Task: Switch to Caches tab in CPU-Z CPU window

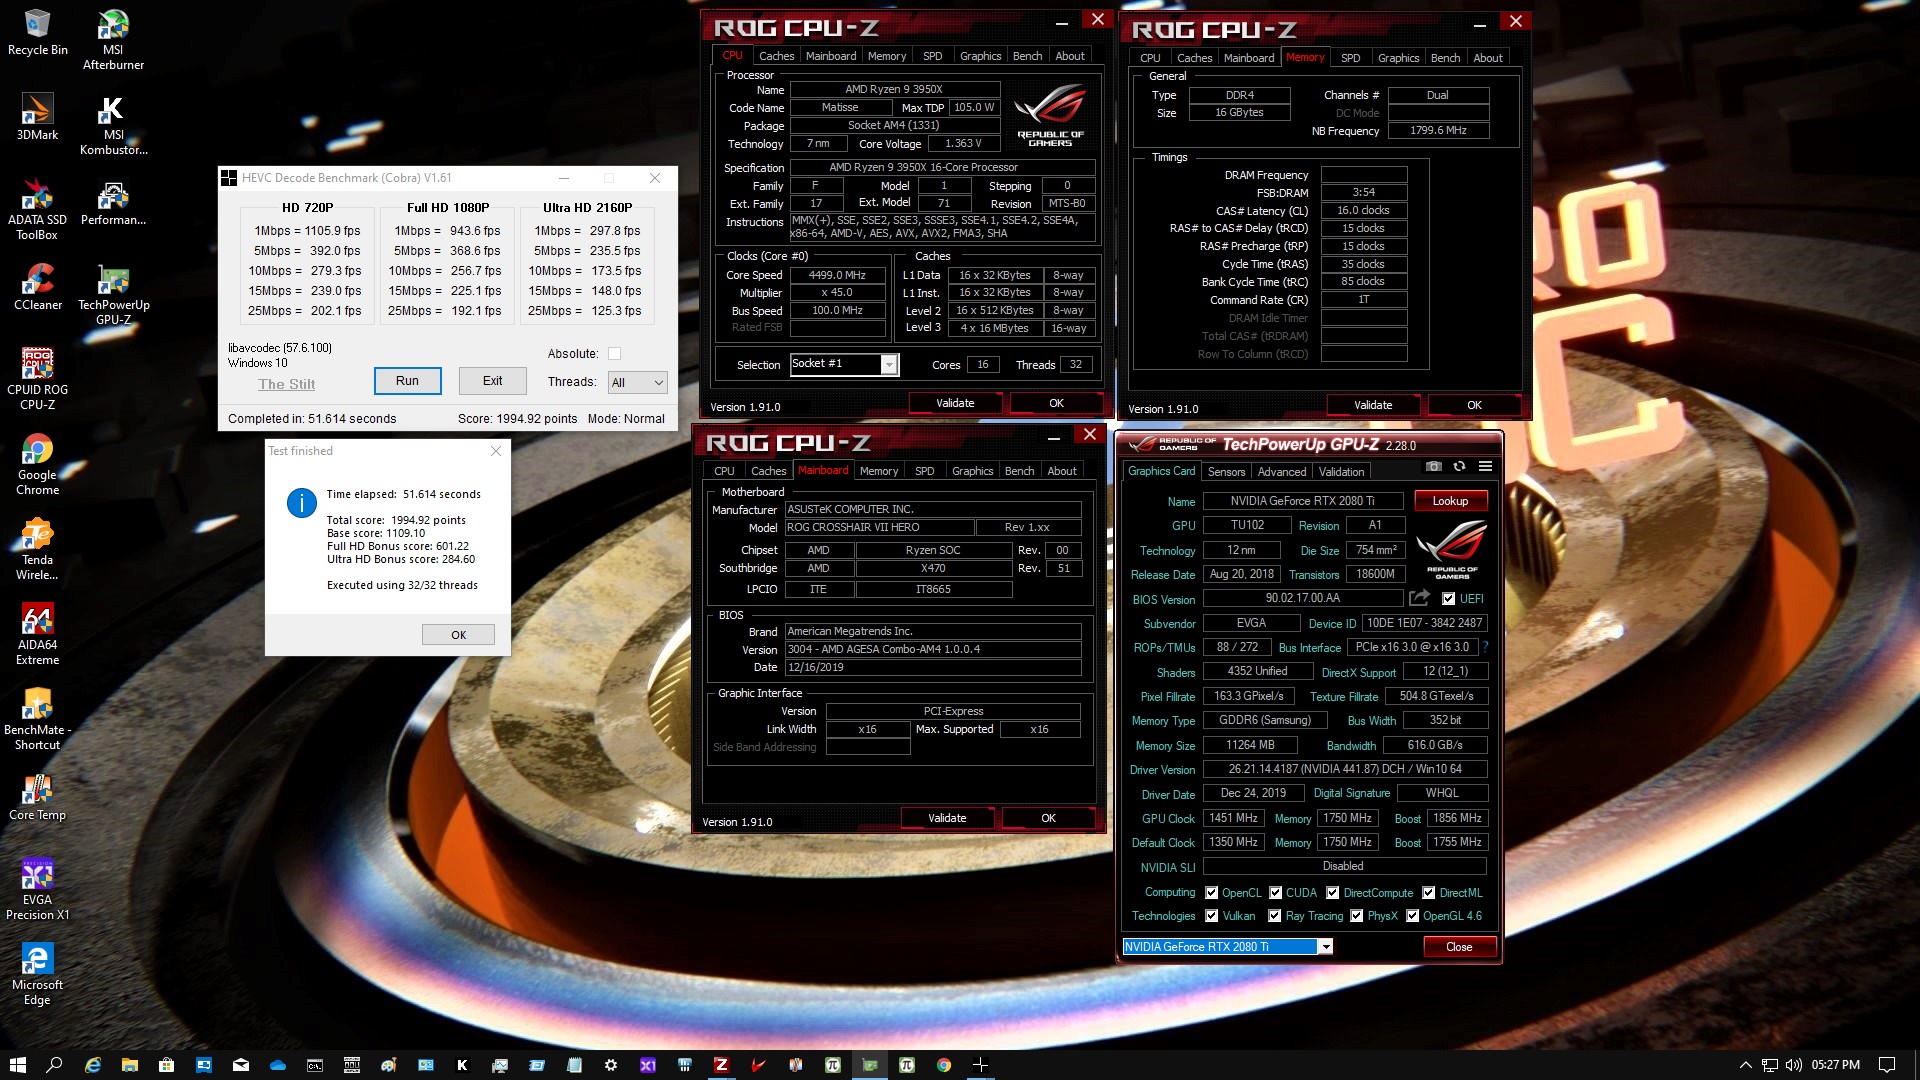Action: tap(776, 56)
